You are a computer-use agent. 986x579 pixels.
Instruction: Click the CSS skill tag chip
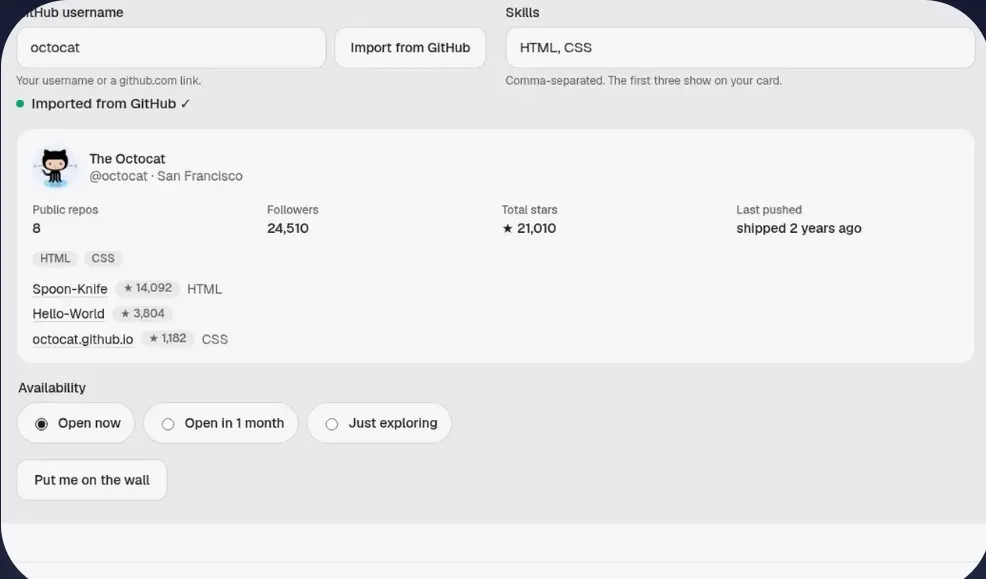pyautogui.click(x=103, y=258)
